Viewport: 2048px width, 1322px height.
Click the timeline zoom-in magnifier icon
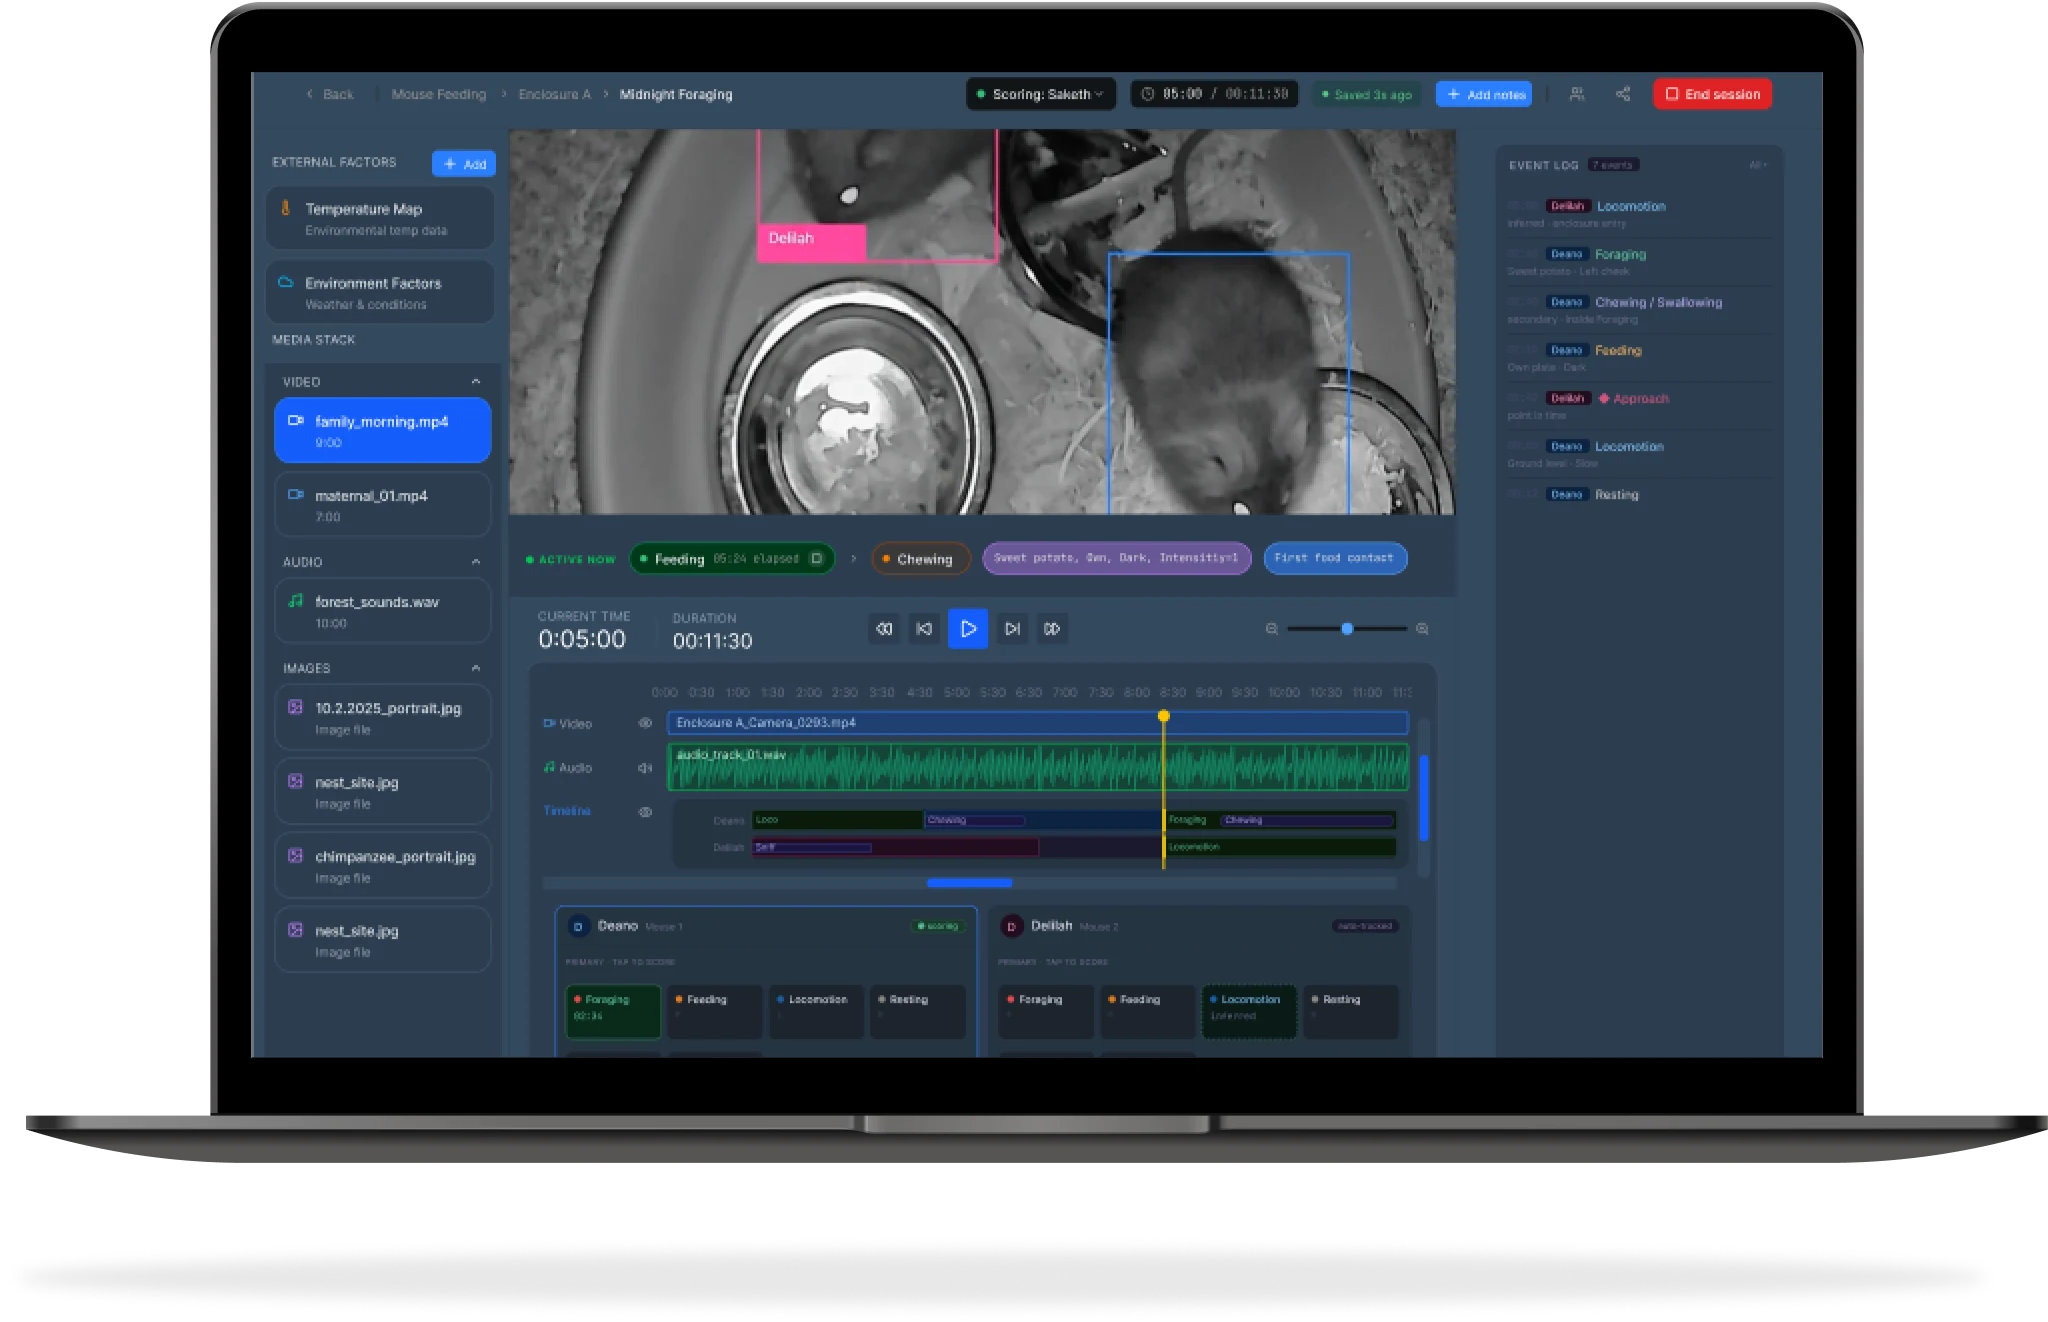pyautogui.click(x=1422, y=629)
